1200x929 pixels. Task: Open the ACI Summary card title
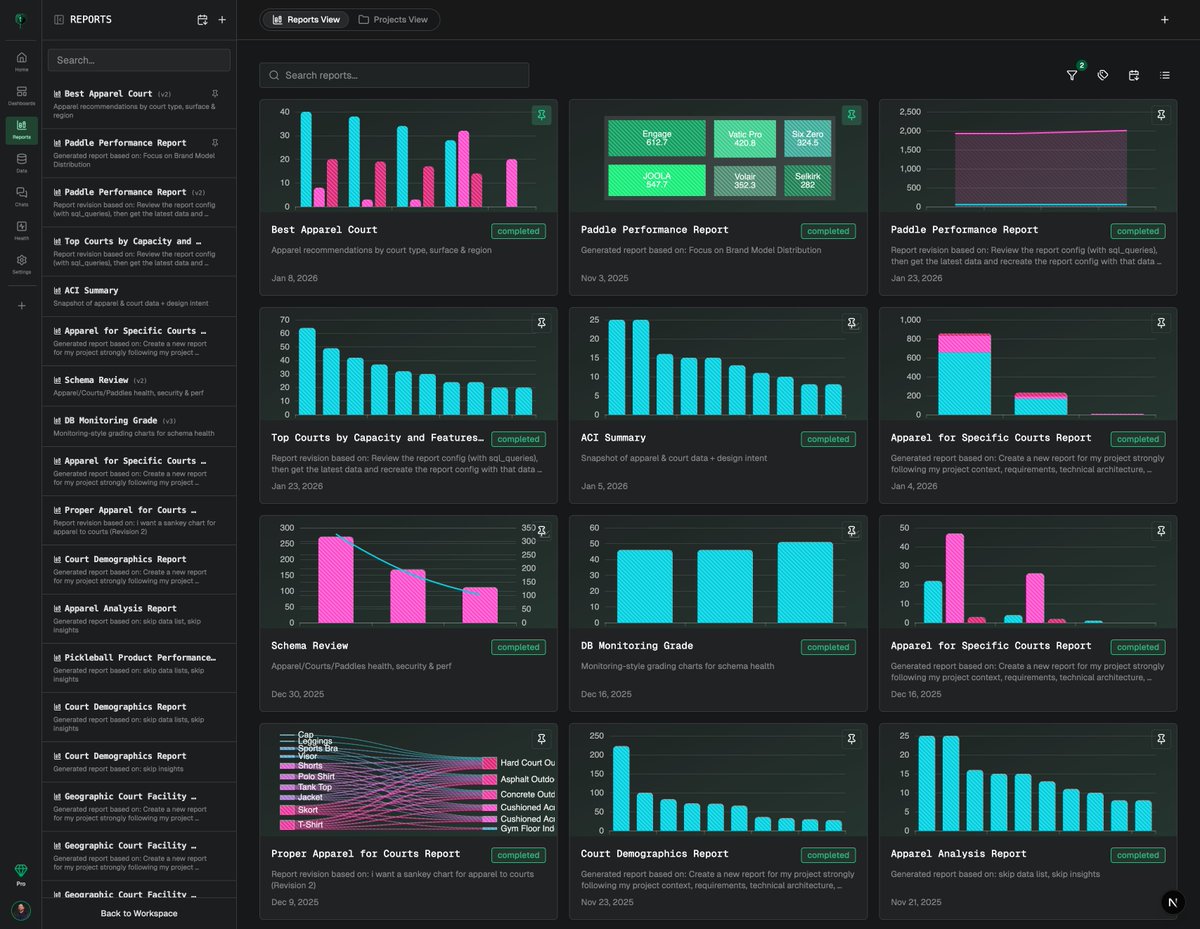(613, 438)
